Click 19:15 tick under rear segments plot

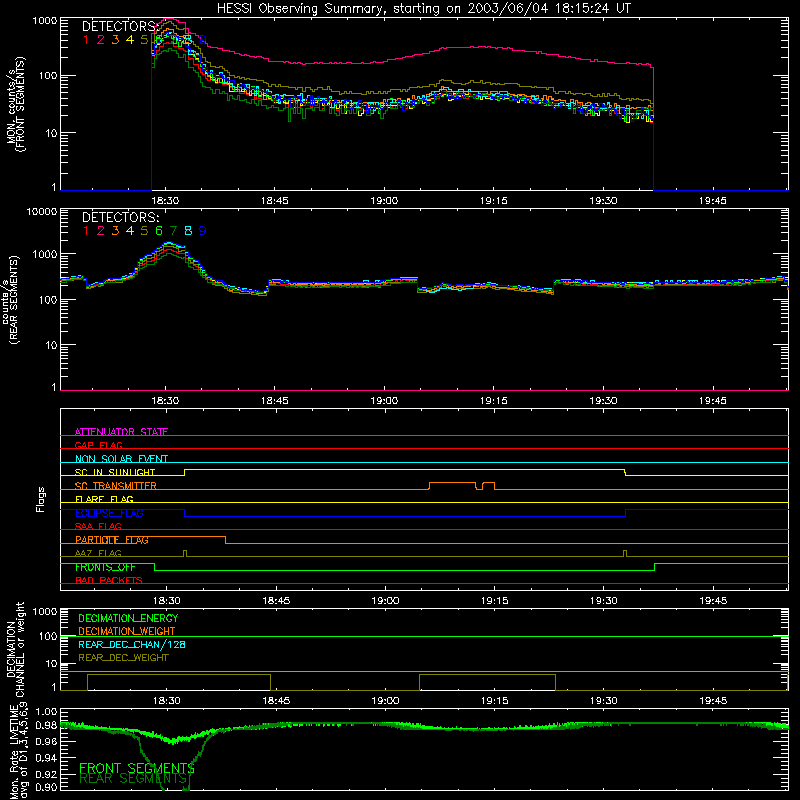click(x=494, y=401)
